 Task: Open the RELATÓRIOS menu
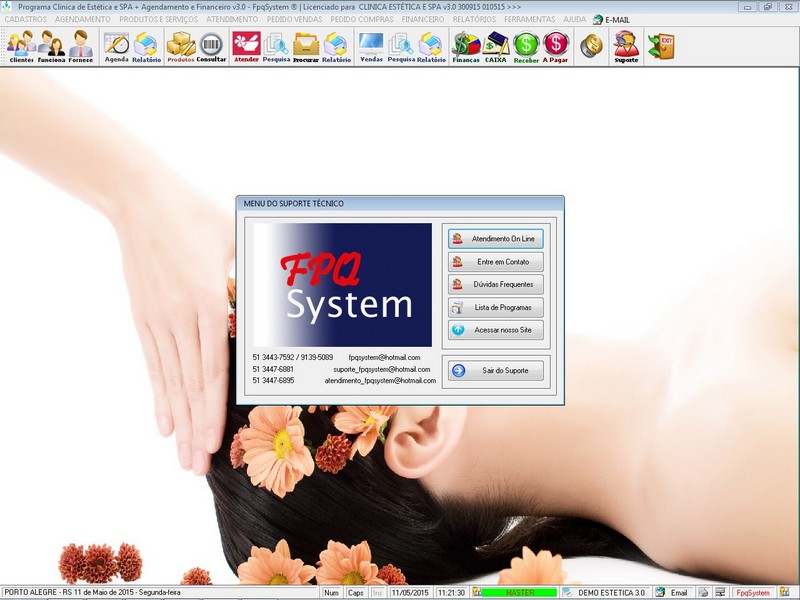pos(474,19)
